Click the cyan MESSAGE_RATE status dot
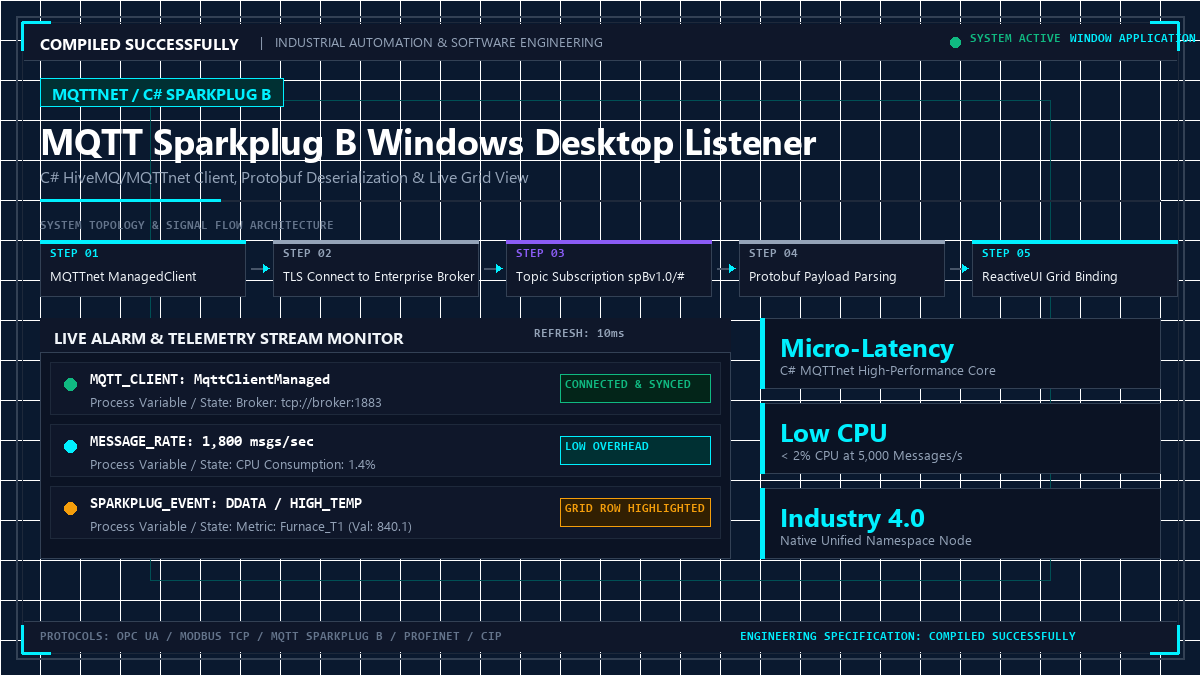This screenshot has height=675, width=1200. [x=70, y=446]
